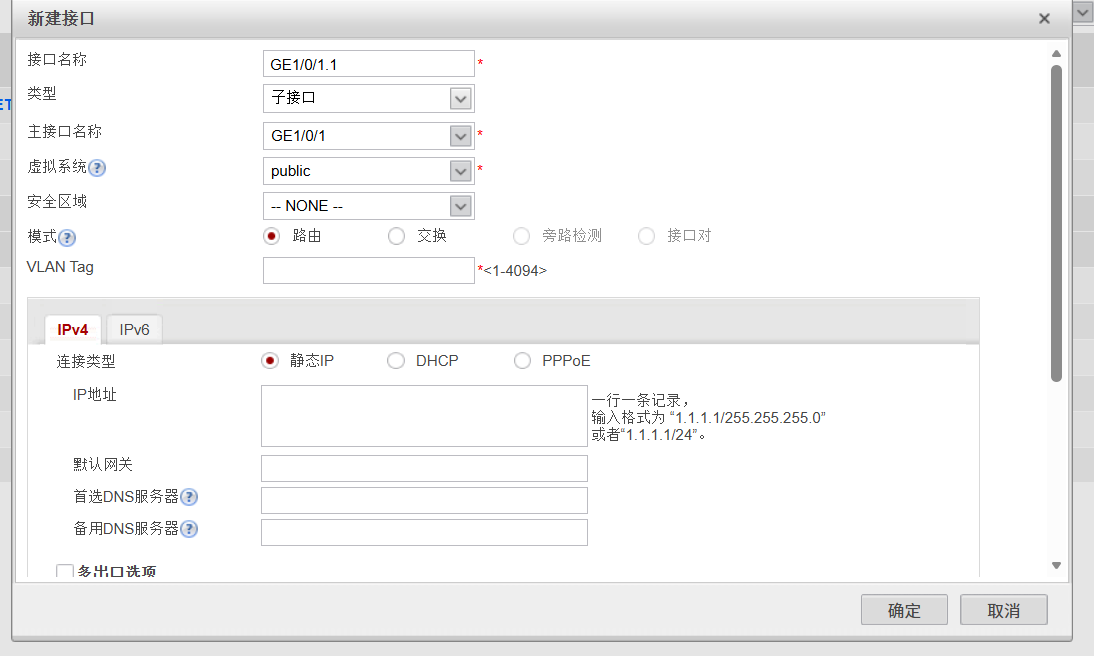Select 接口对 mode radio button
Image resolution: width=1094 pixels, height=656 pixels.
click(x=646, y=236)
